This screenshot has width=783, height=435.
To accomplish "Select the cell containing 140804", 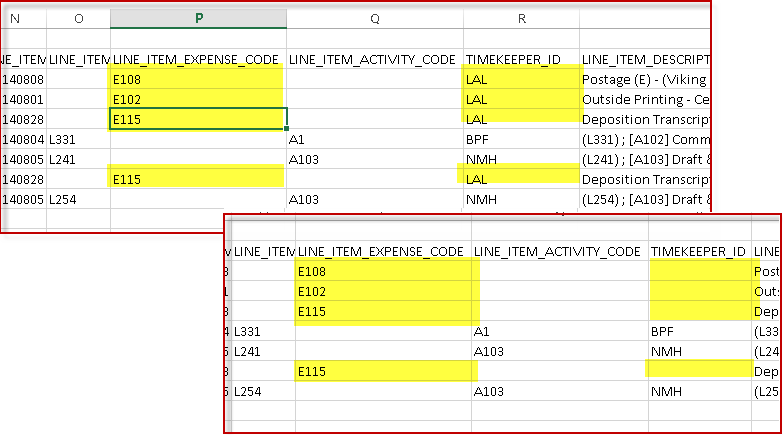I will pos(23,139).
